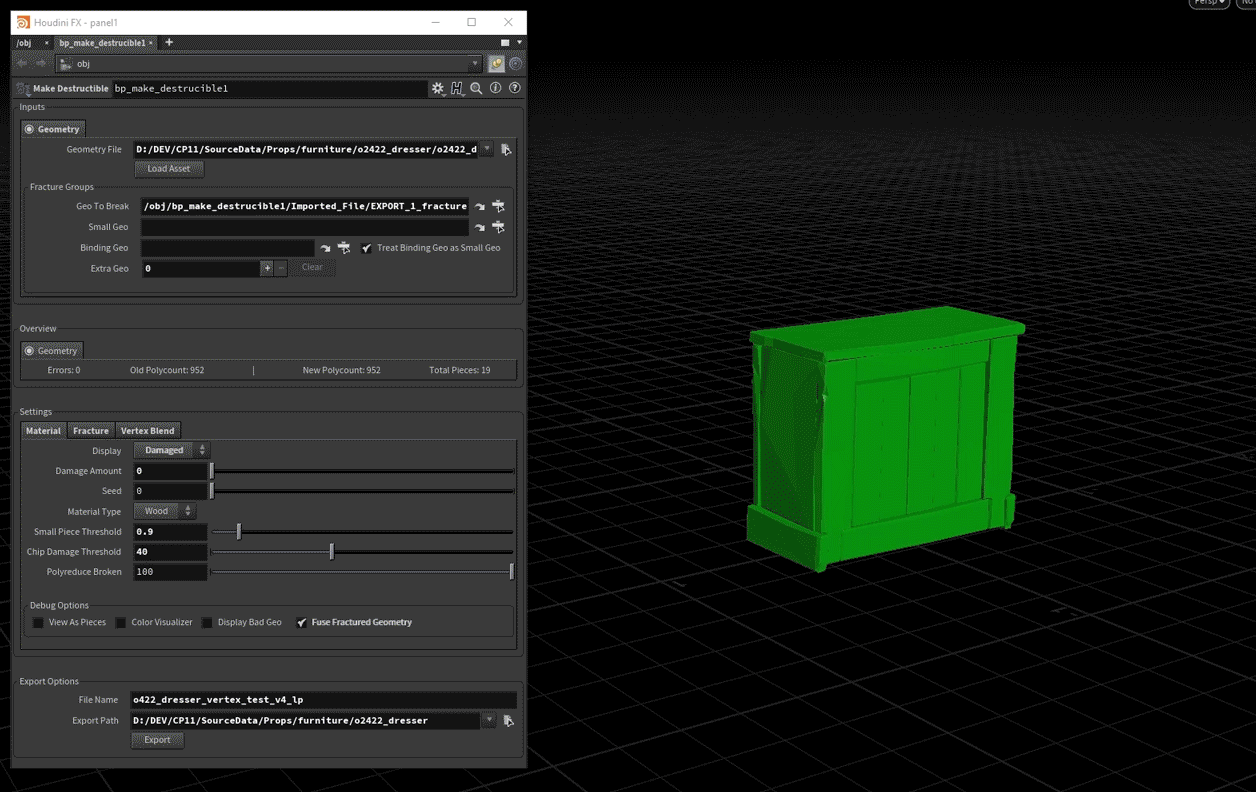Image resolution: width=1256 pixels, height=792 pixels.
Task: Toggle View As Pieces checkbox
Action: click(x=38, y=622)
